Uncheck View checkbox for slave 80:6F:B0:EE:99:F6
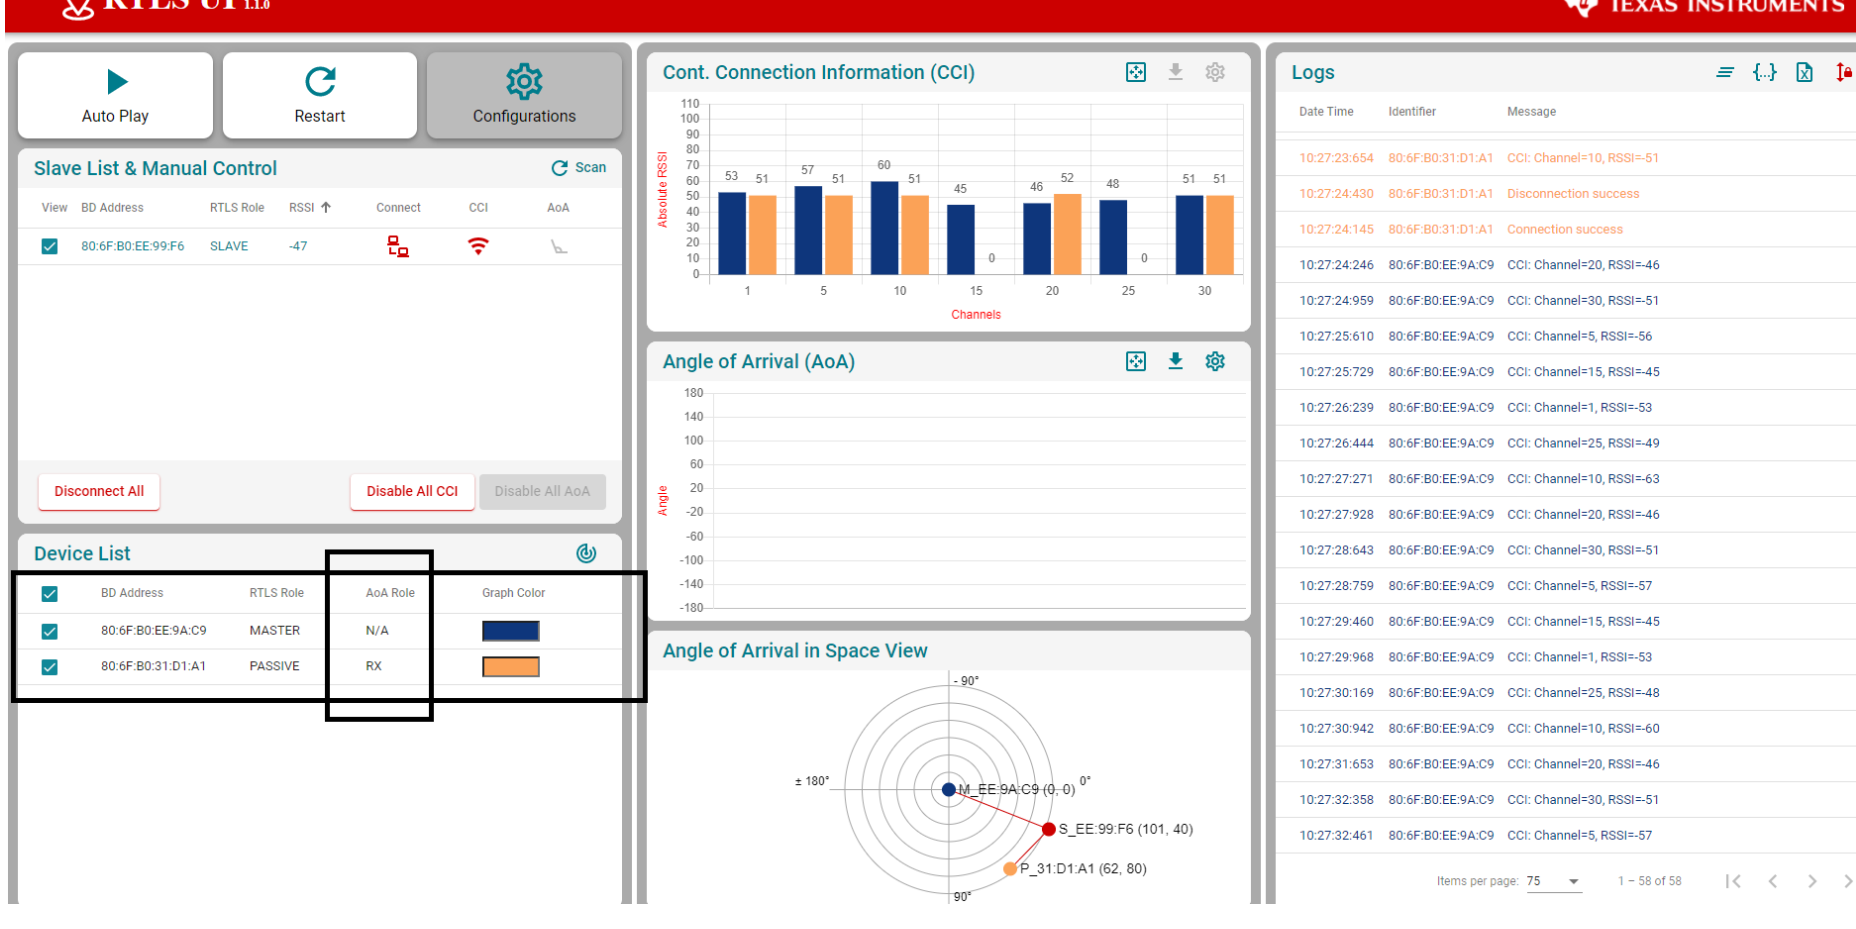This screenshot has height=929, width=1856. [49, 246]
